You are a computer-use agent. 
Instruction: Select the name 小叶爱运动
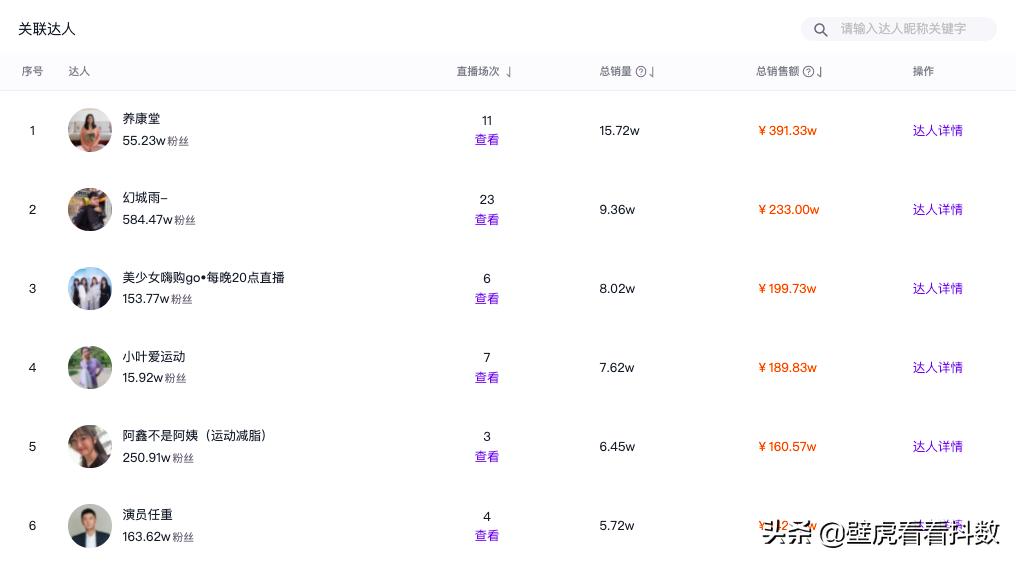point(154,357)
